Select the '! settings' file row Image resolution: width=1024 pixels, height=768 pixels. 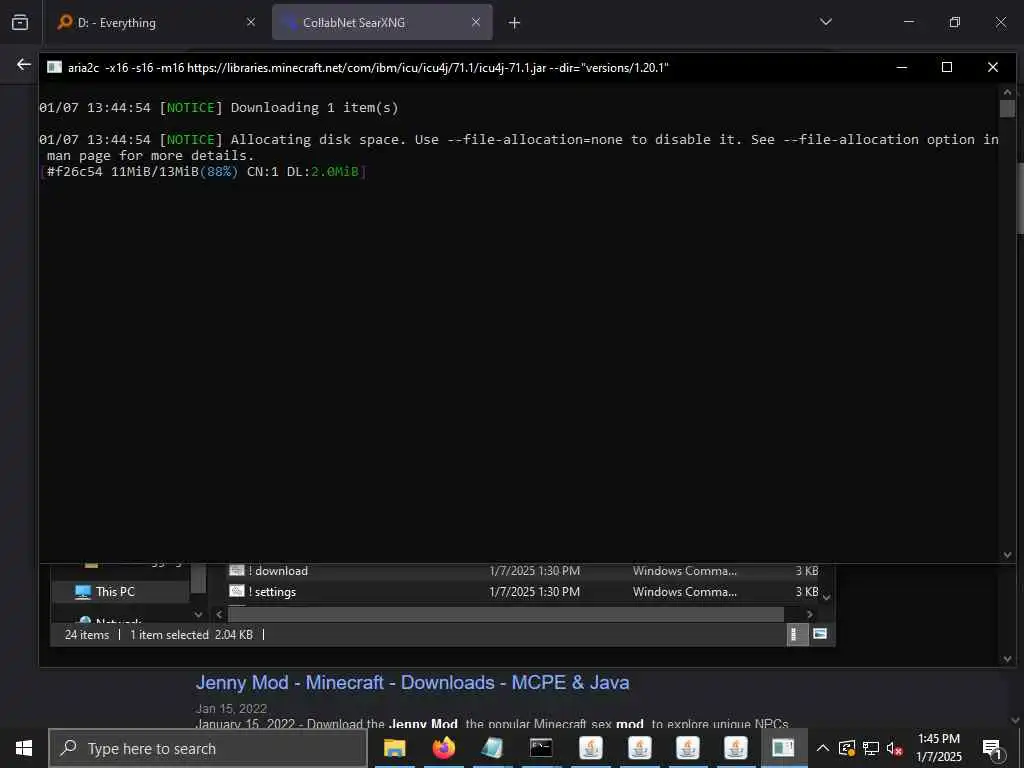pyautogui.click(x=522, y=592)
